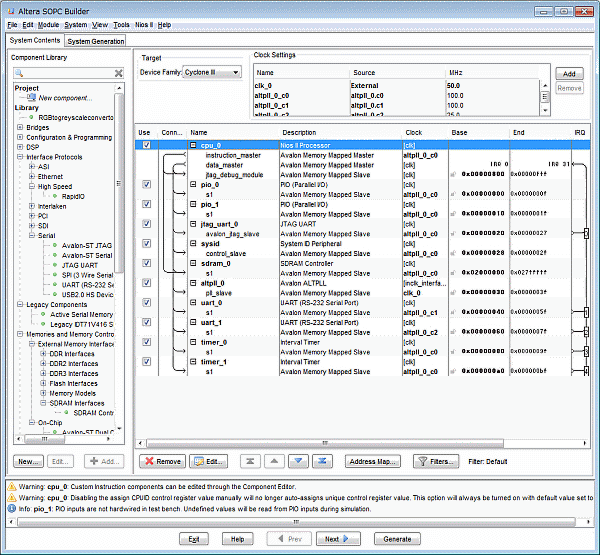Select the JTAG UART component in library
The height and width of the screenshot is (555, 600).
pyautogui.click(x=80, y=265)
